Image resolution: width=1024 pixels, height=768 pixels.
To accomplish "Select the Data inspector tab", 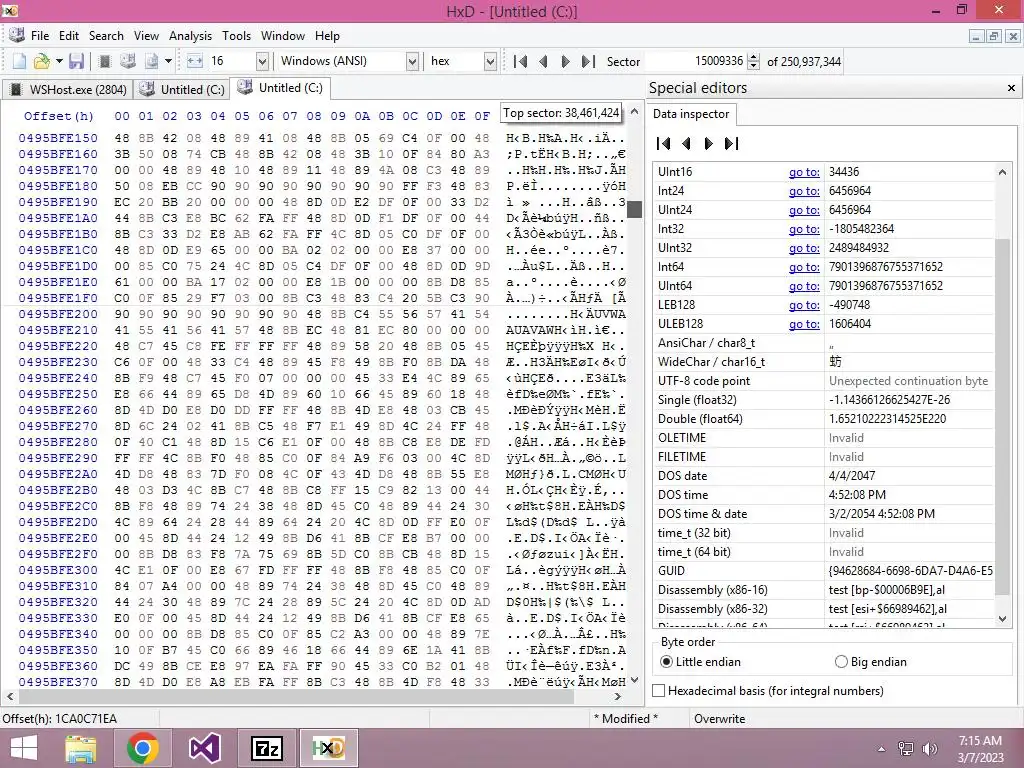I will tap(691, 114).
